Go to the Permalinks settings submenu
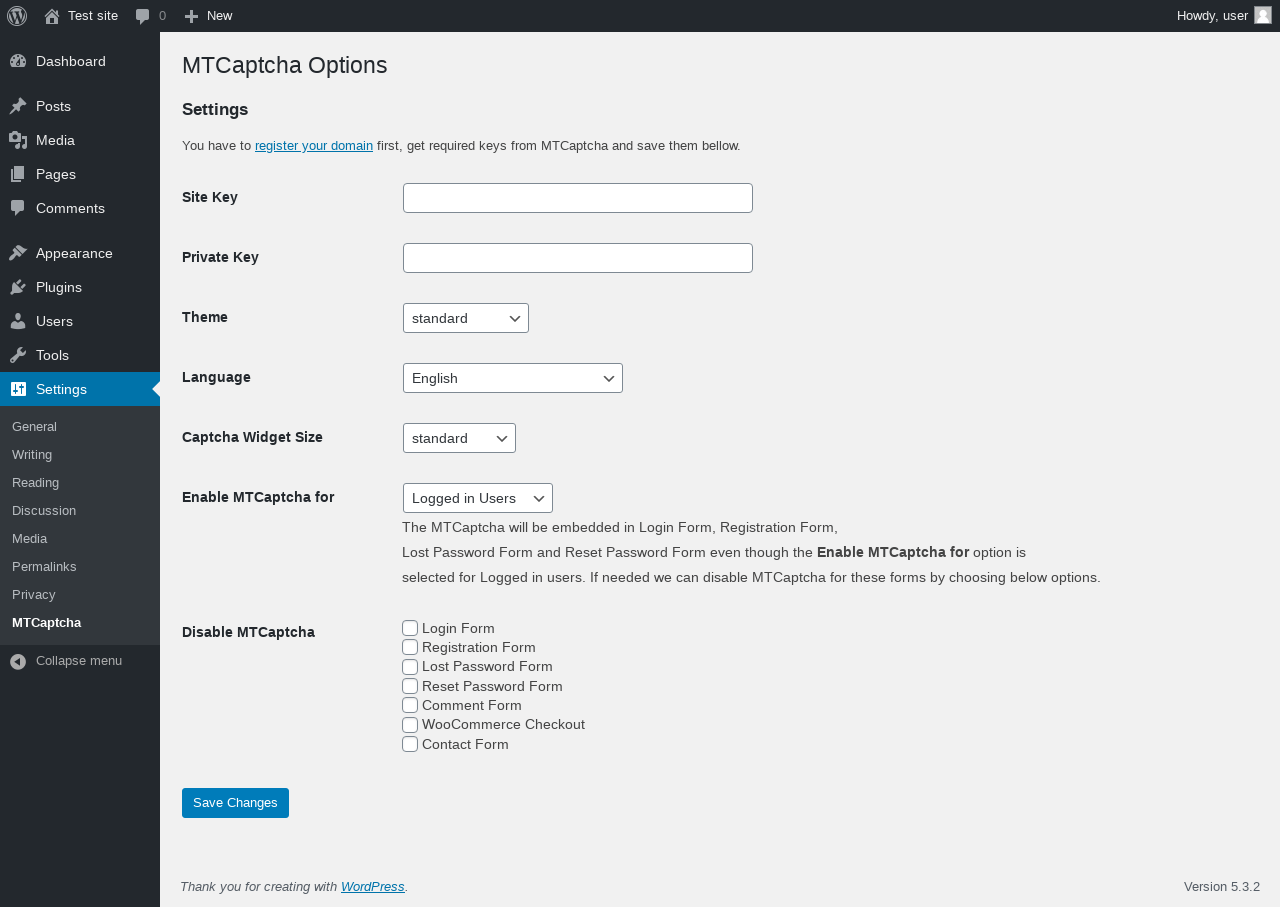This screenshot has width=1280, height=907. coord(44,566)
